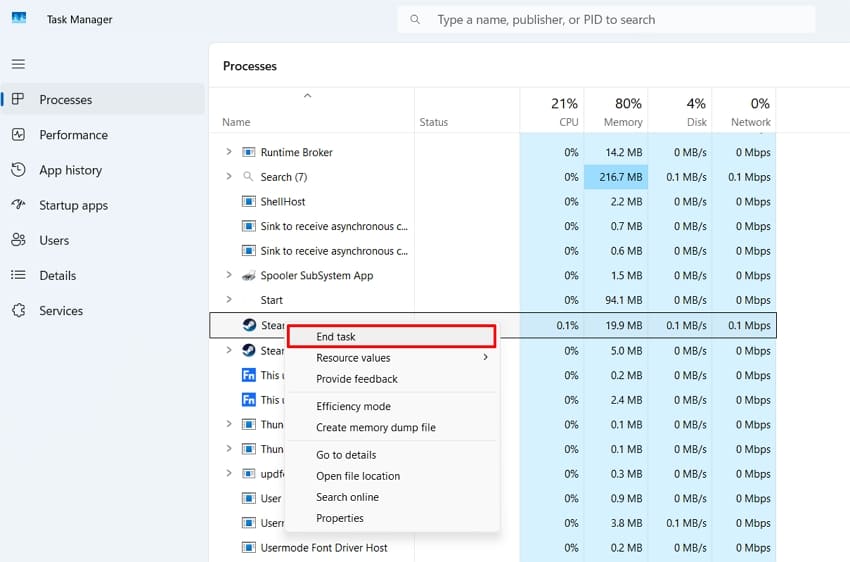The height and width of the screenshot is (562, 850).
Task: Expand the Start process group
Action: (229, 299)
